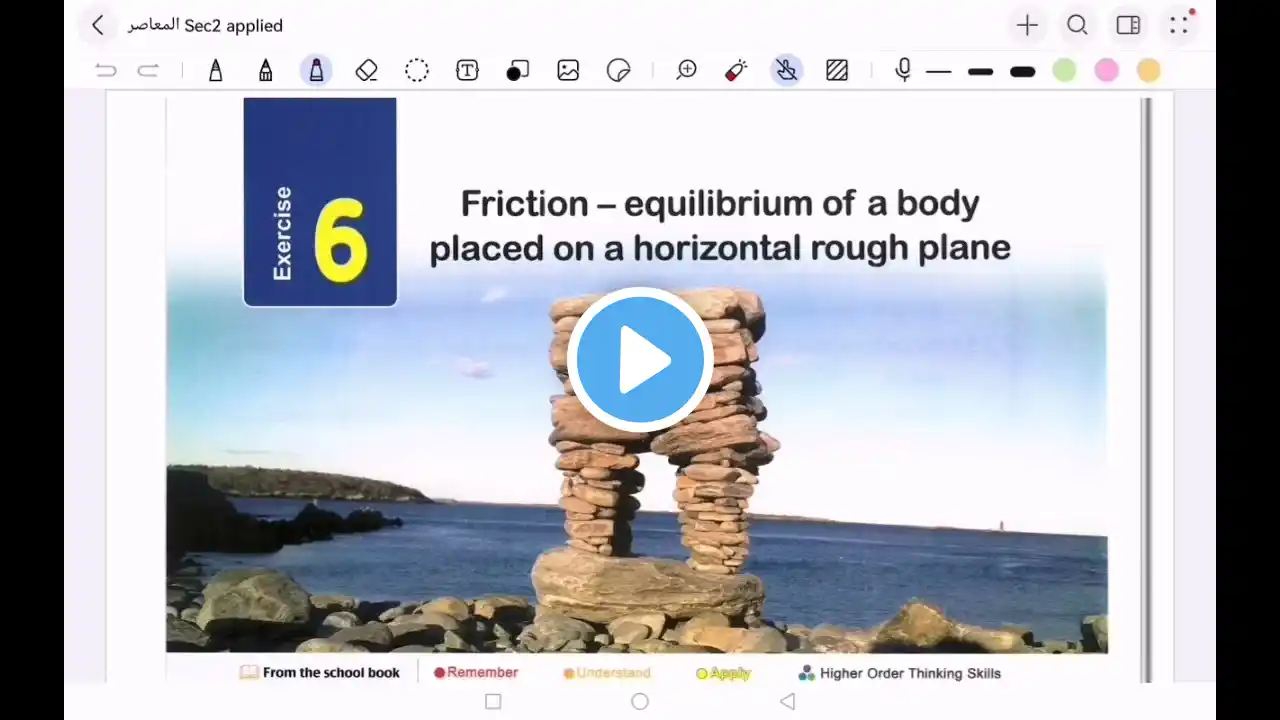This screenshot has height=720, width=1280.
Task: Select the first pen tool
Action: pos(215,70)
